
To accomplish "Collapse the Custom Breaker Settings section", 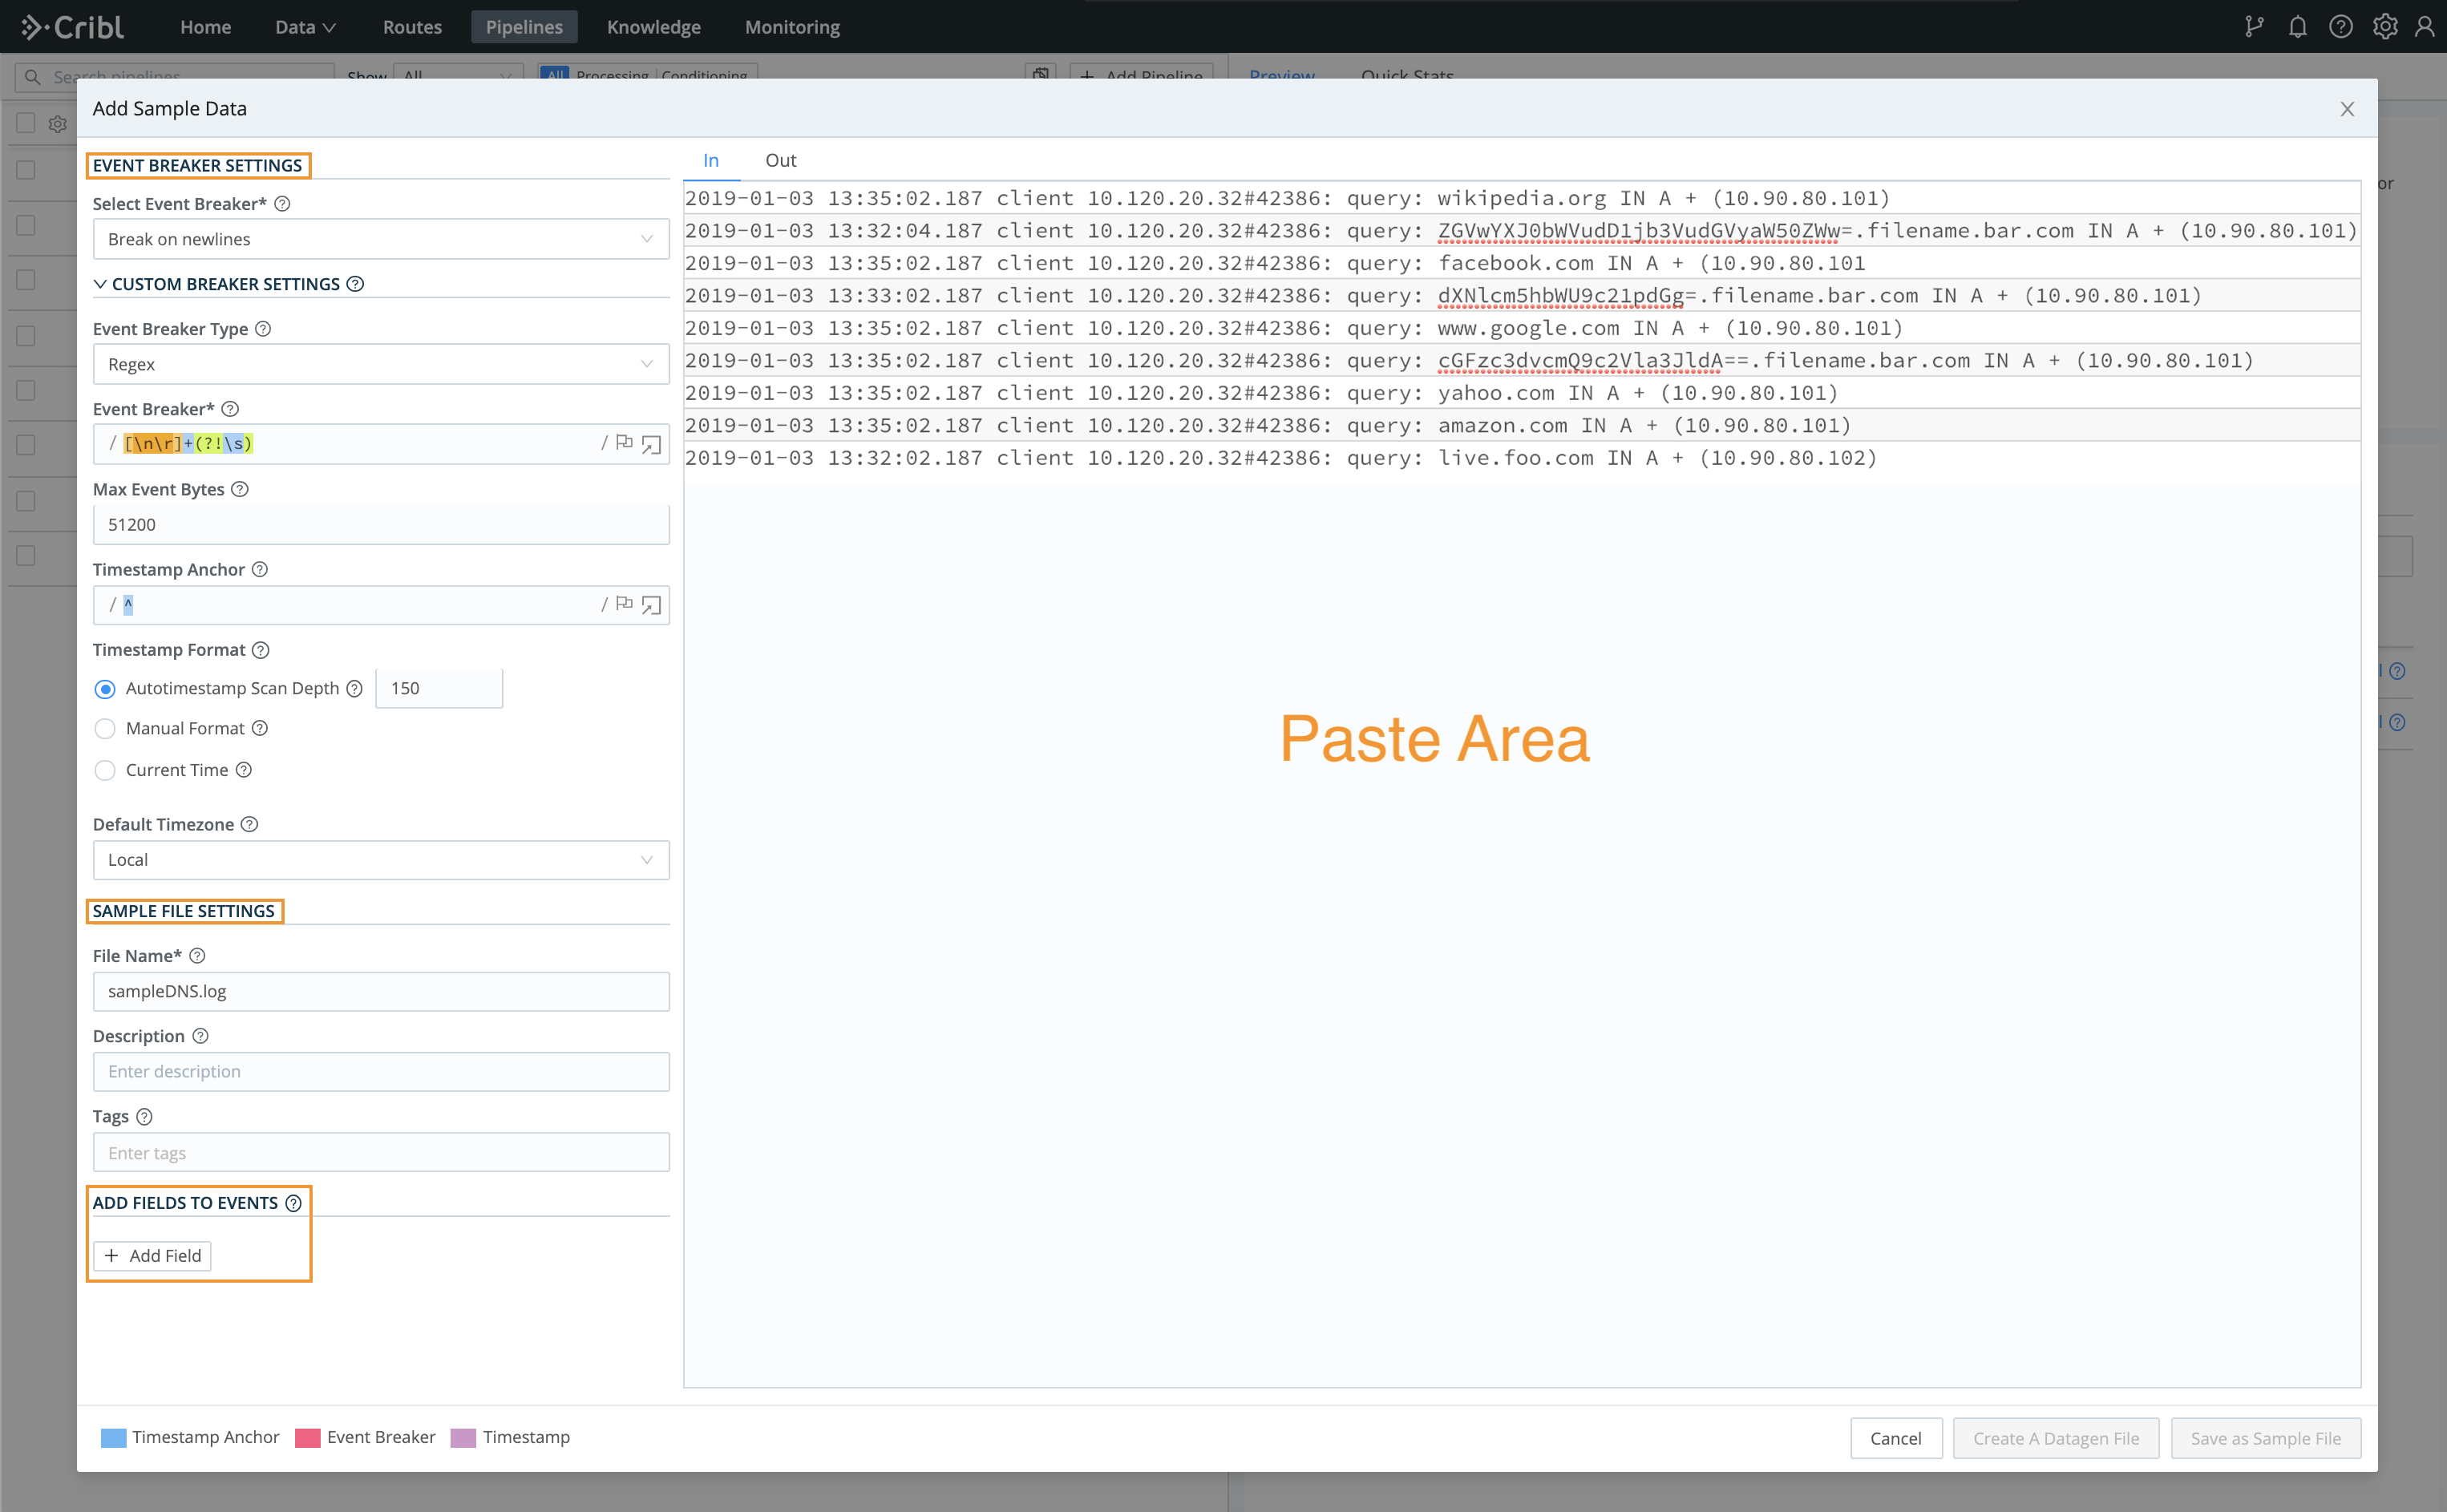I will 100,284.
